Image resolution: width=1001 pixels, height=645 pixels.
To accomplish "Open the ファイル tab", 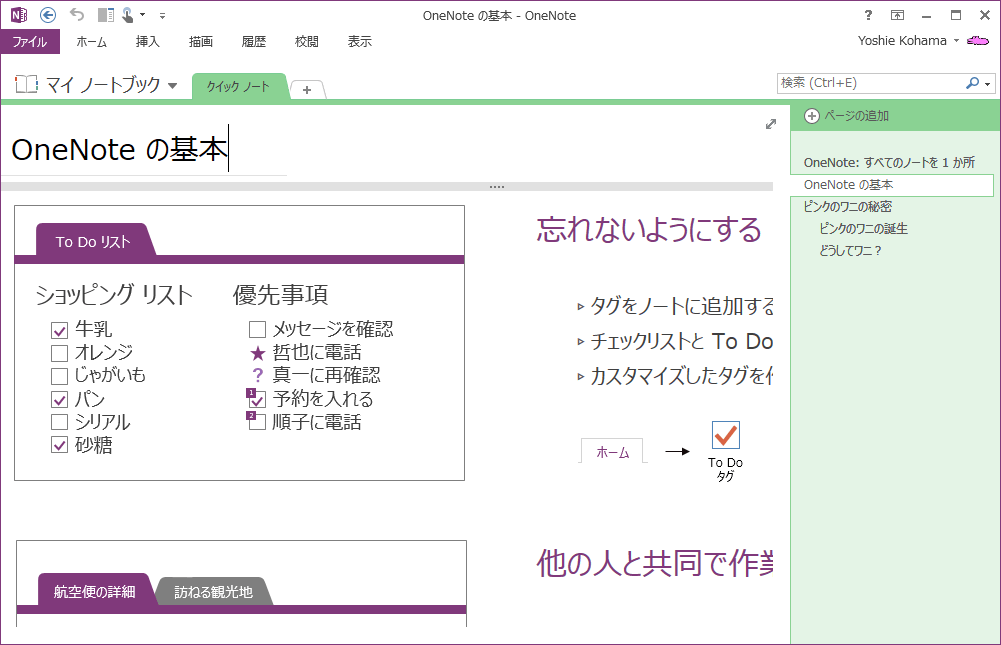I will 30,42.
